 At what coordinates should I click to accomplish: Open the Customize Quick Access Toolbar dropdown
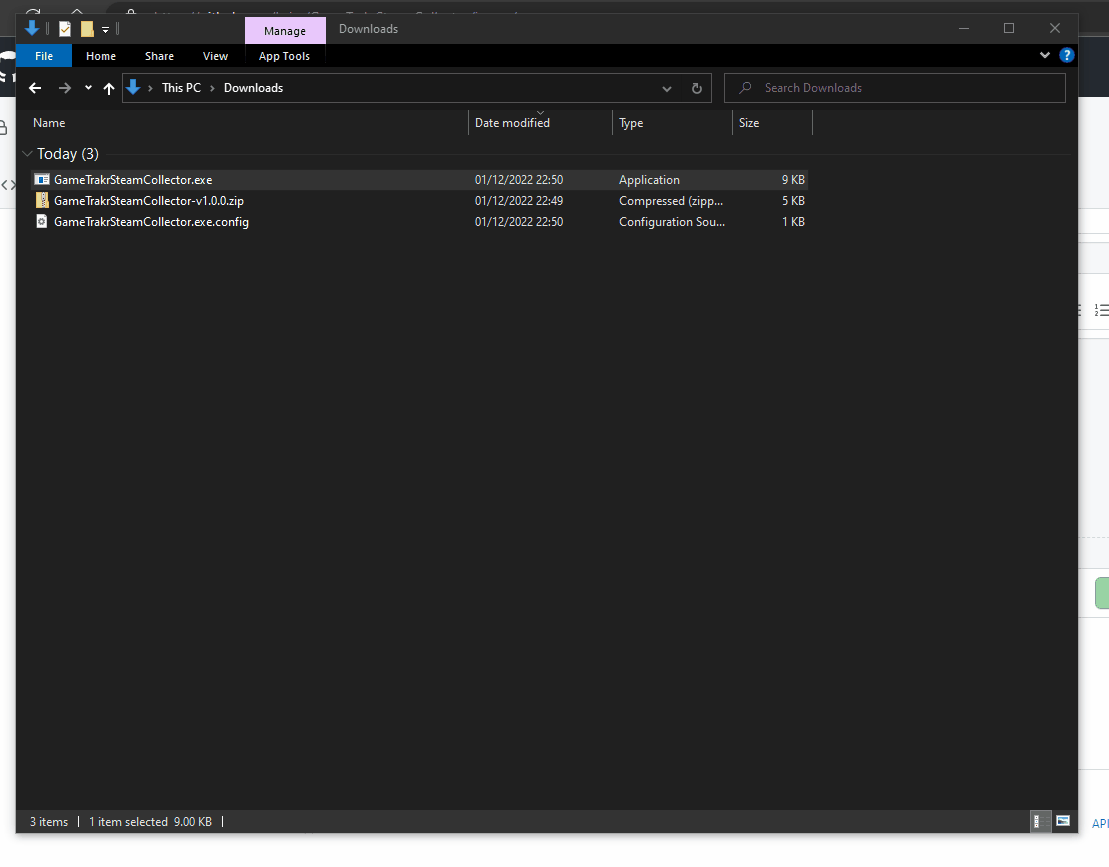[x=105, y=30]
